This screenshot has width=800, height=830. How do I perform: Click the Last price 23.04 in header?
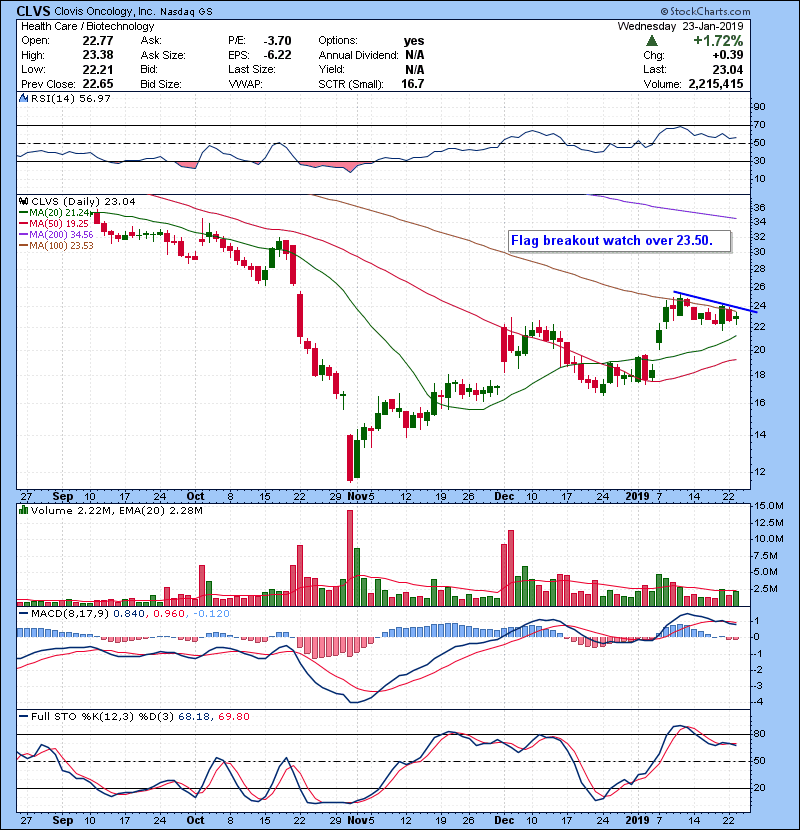(727, 69)
